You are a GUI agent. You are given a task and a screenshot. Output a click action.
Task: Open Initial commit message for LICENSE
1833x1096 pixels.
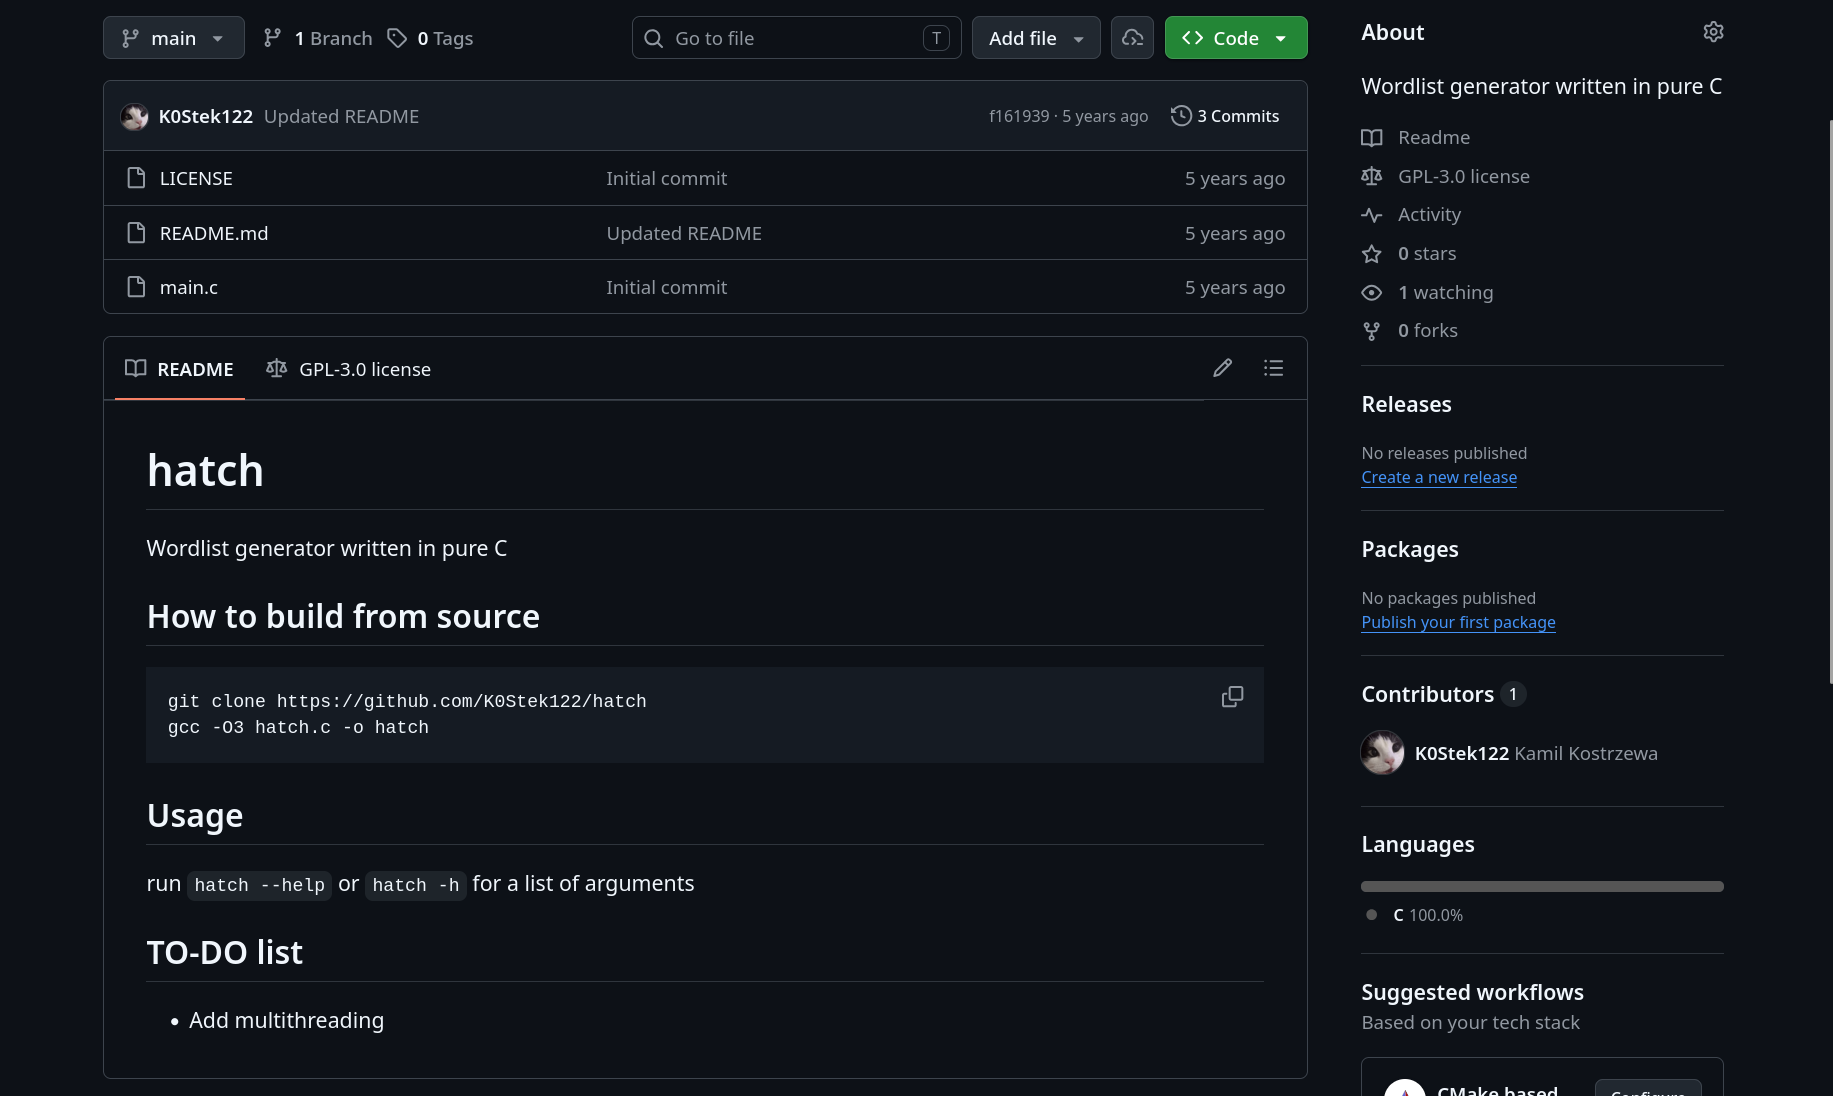coord(666,178)
